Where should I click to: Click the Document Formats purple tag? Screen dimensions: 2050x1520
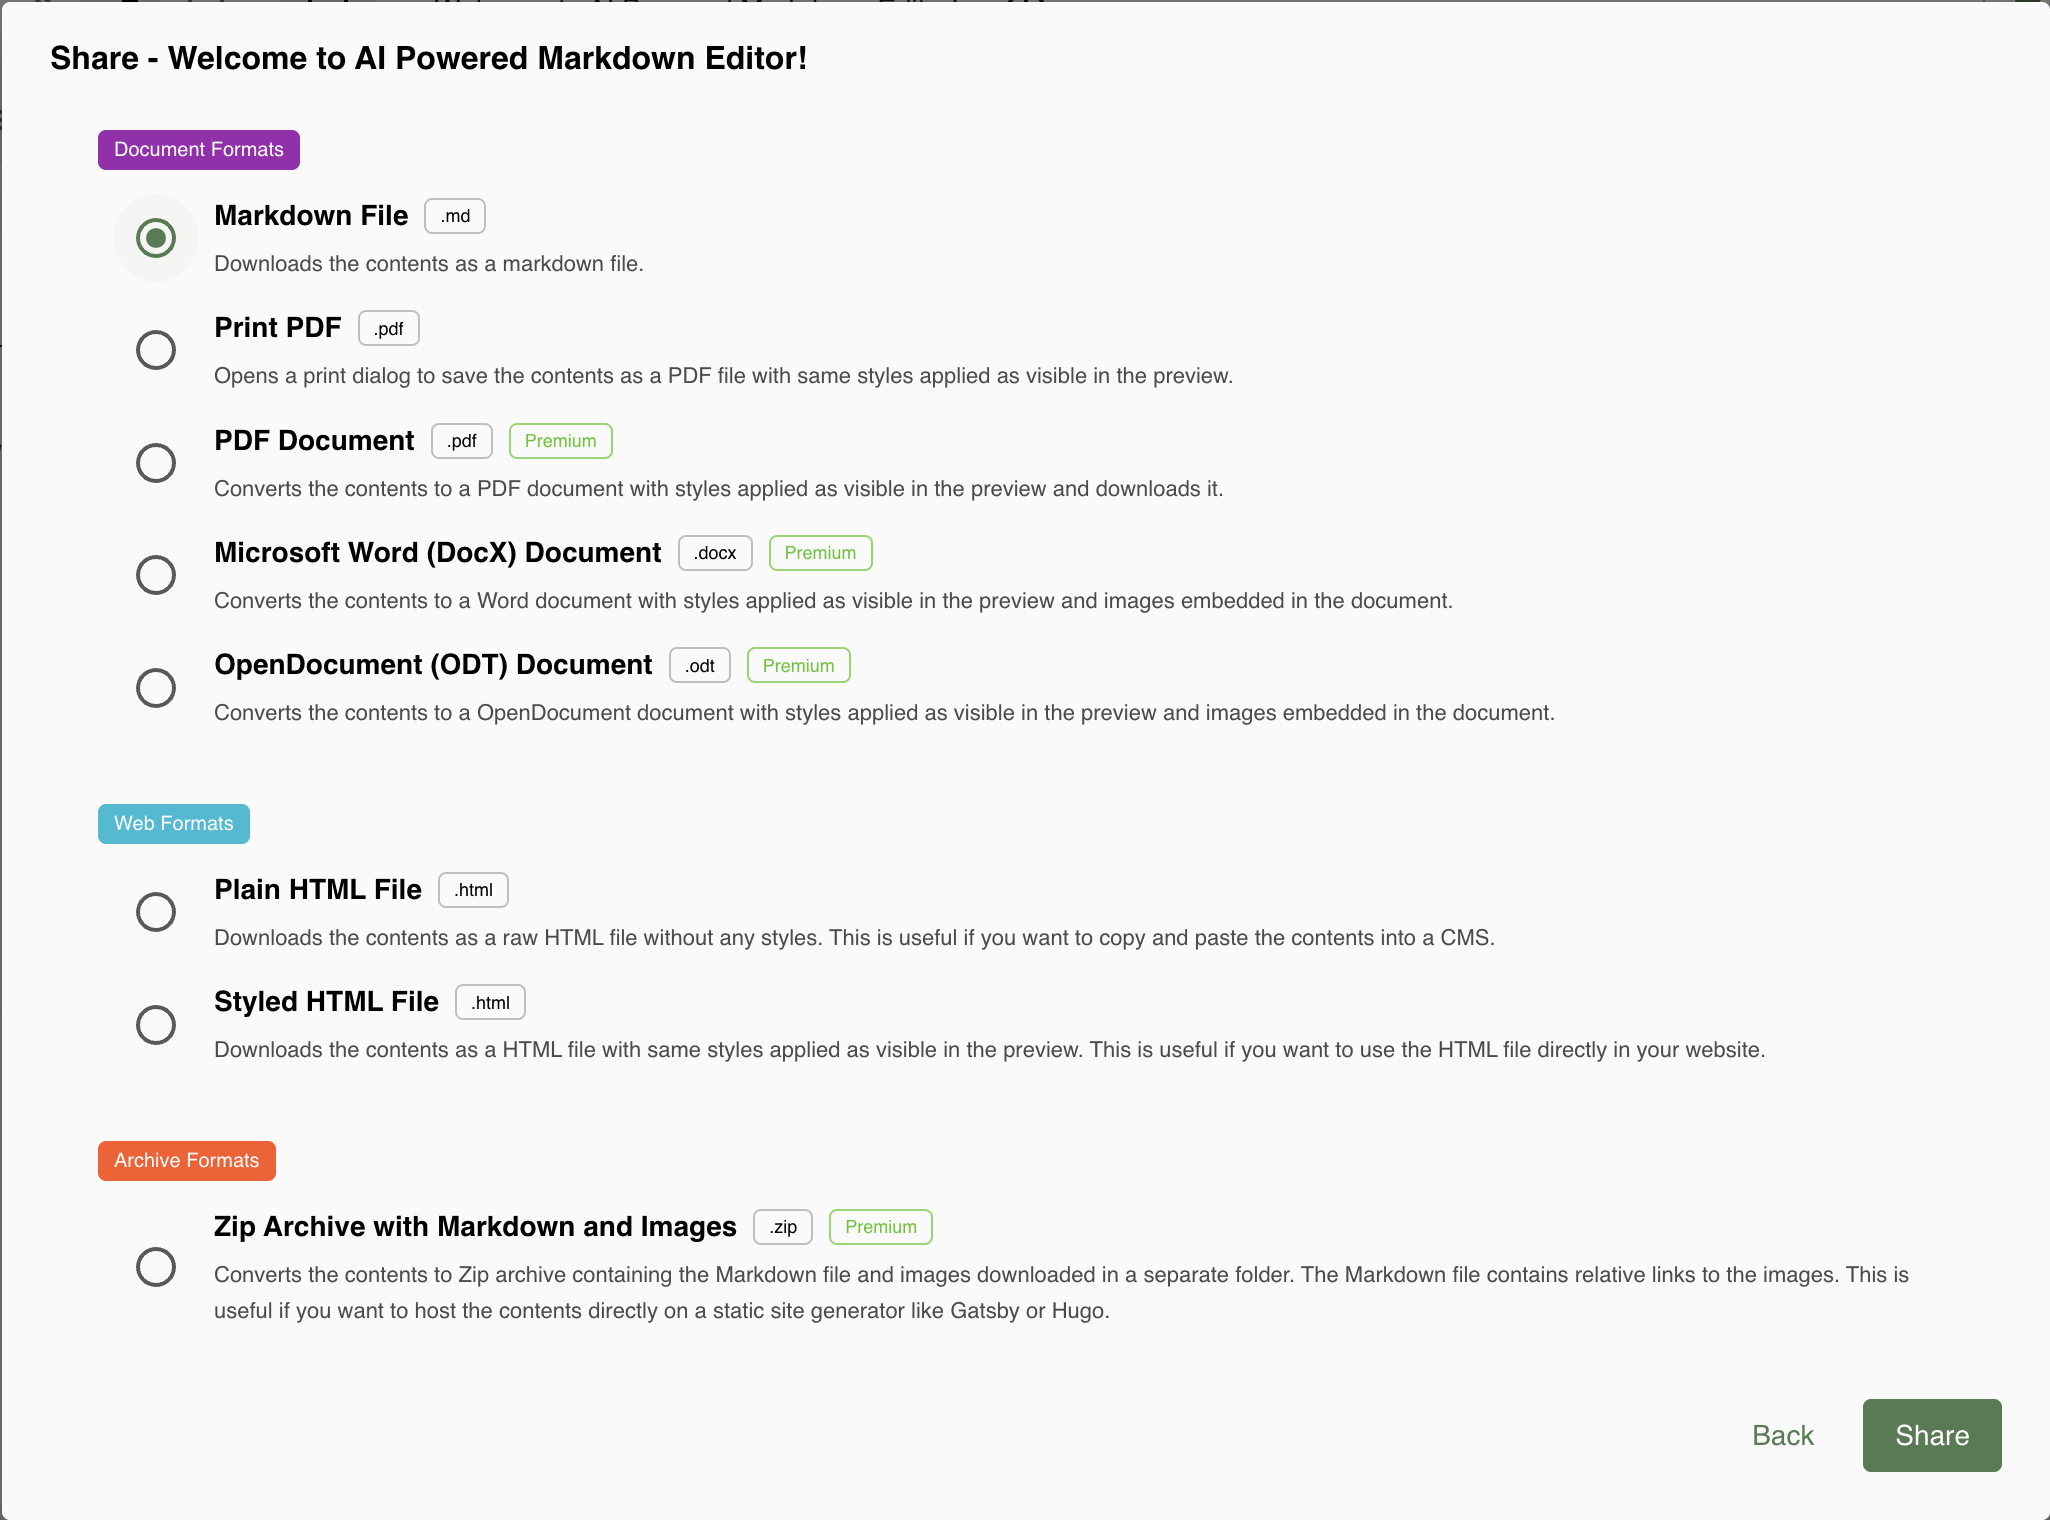point(199,150)
